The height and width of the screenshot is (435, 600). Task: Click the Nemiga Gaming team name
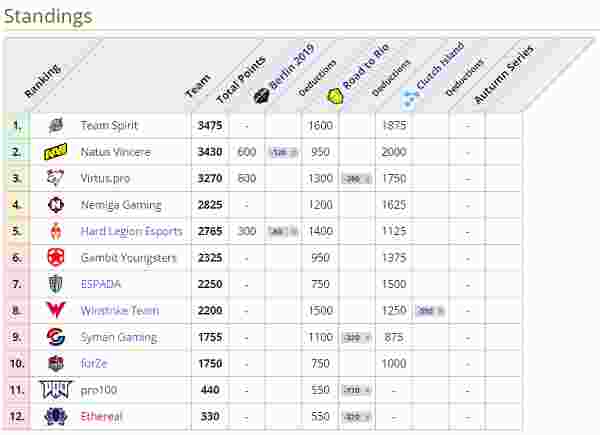(x=121, y=205)
